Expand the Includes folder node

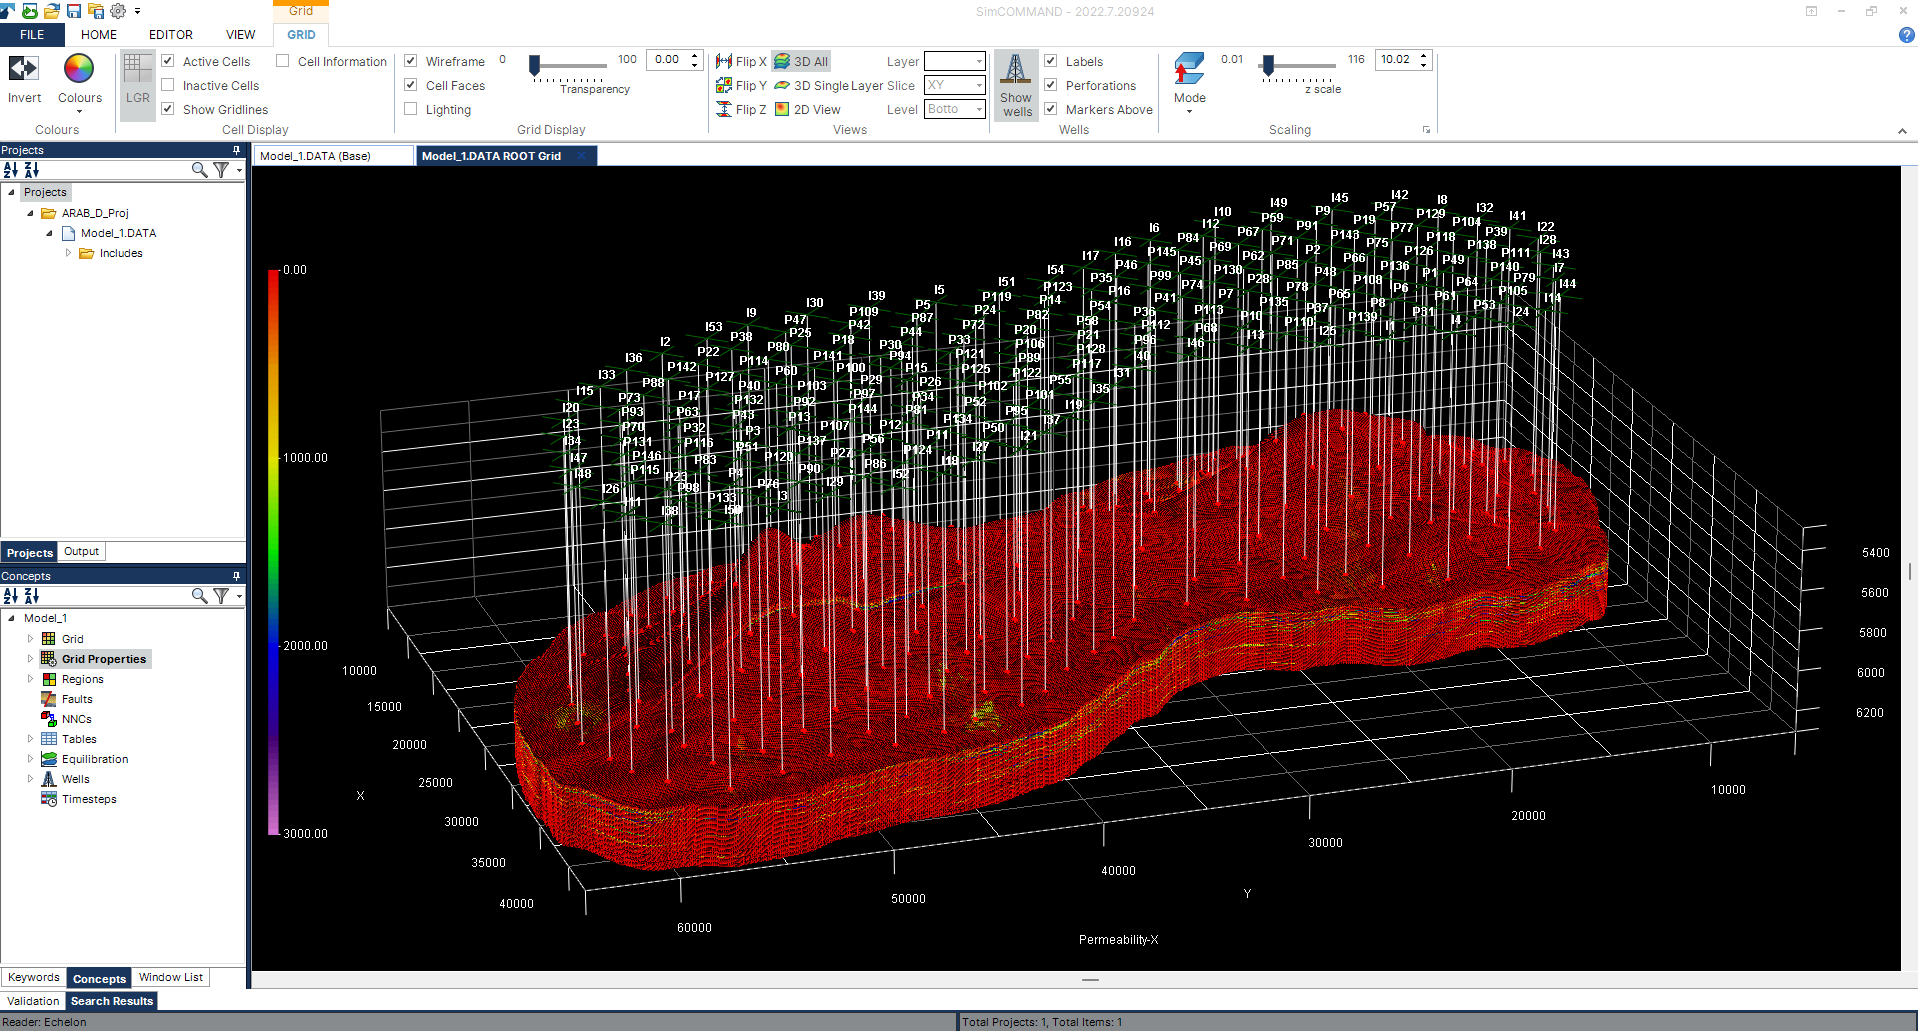point(68,253)
